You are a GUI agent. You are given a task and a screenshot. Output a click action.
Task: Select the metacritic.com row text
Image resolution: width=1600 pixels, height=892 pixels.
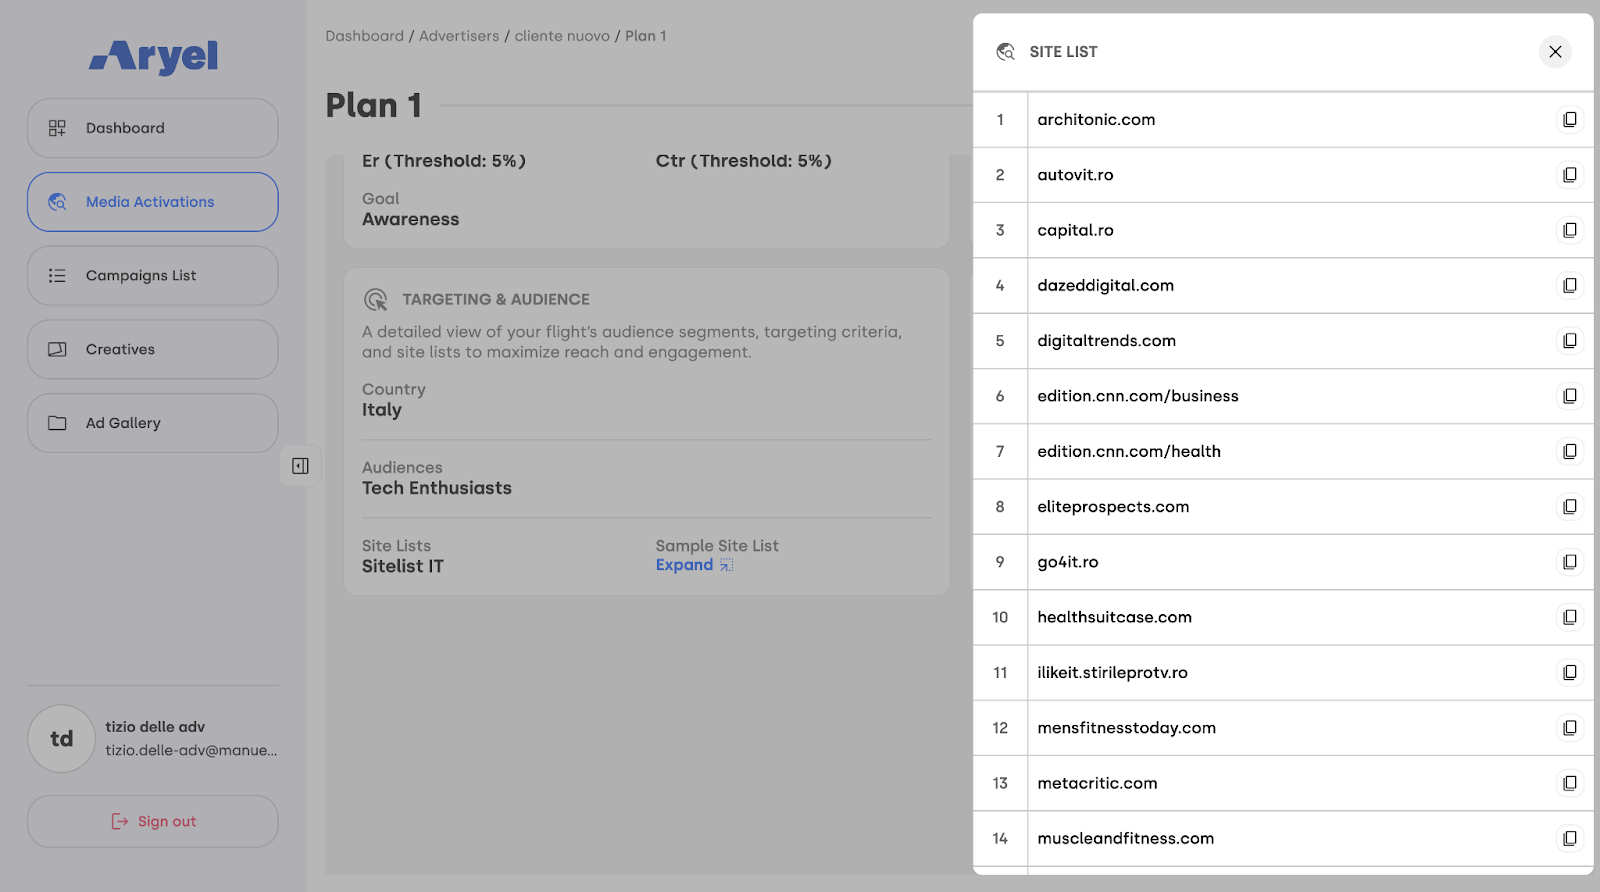pos(1097,783)
